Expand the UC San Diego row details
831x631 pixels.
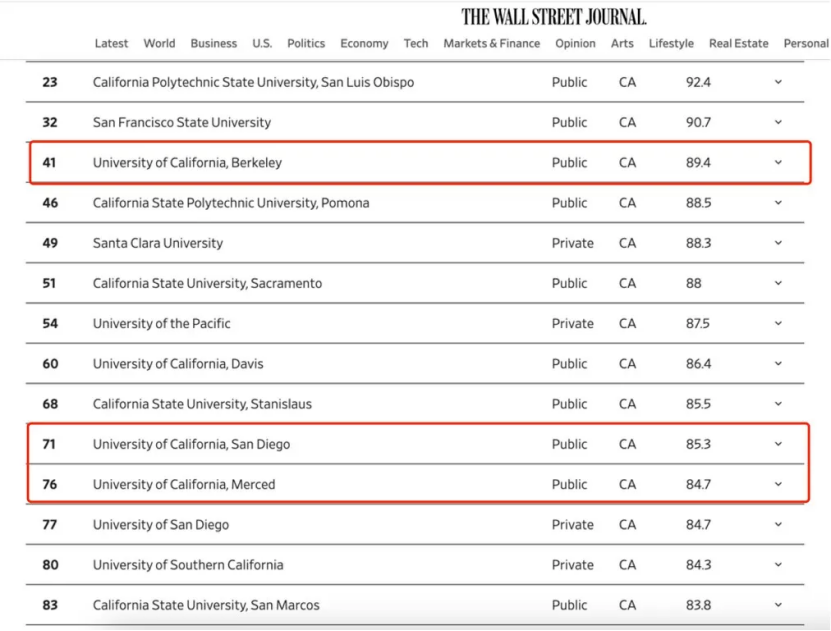click(778, 445)
